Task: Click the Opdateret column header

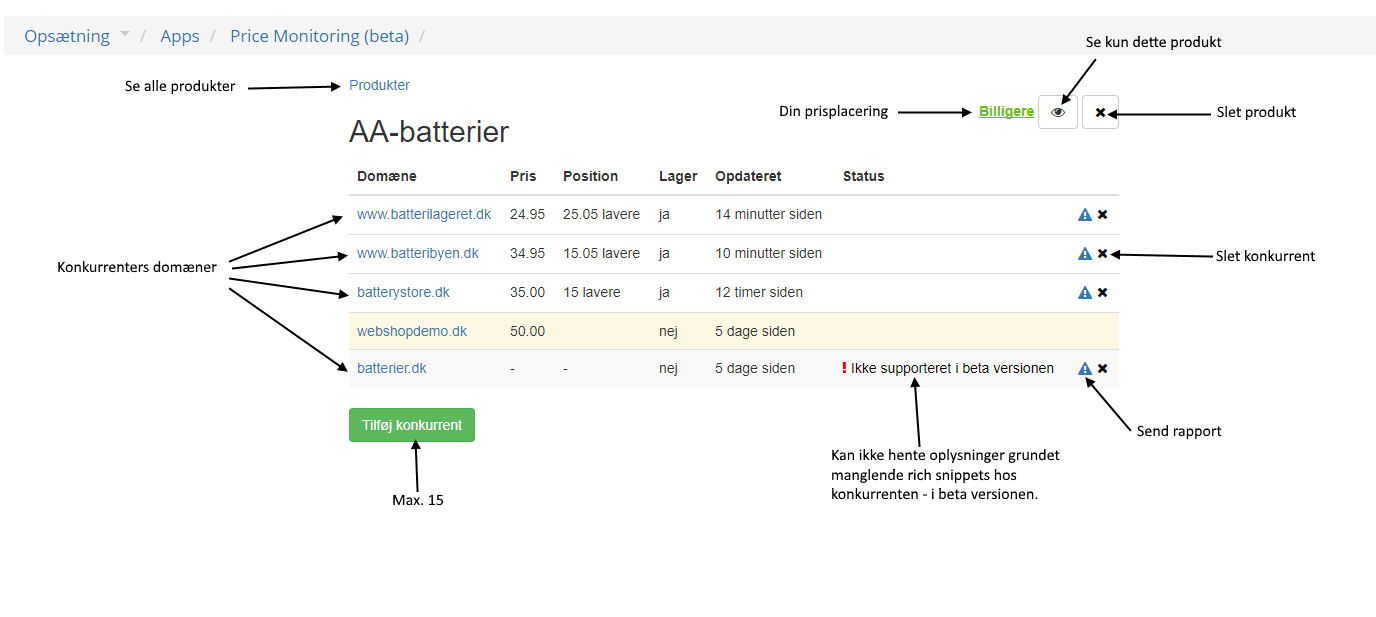Action: click(748, 176)
